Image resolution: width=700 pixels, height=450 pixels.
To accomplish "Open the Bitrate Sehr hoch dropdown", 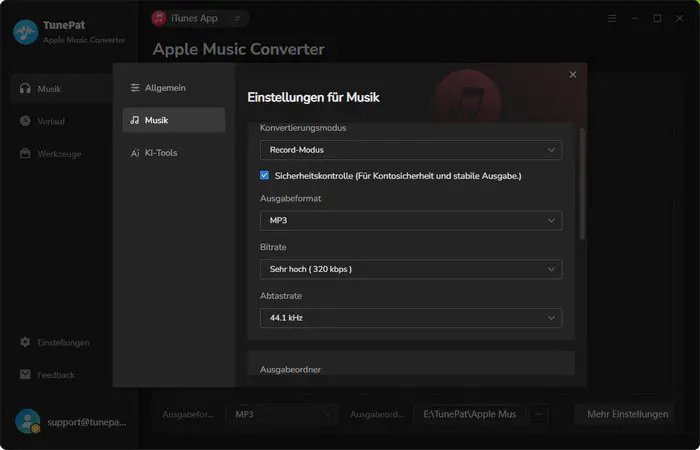I will [x=411, y=269].
